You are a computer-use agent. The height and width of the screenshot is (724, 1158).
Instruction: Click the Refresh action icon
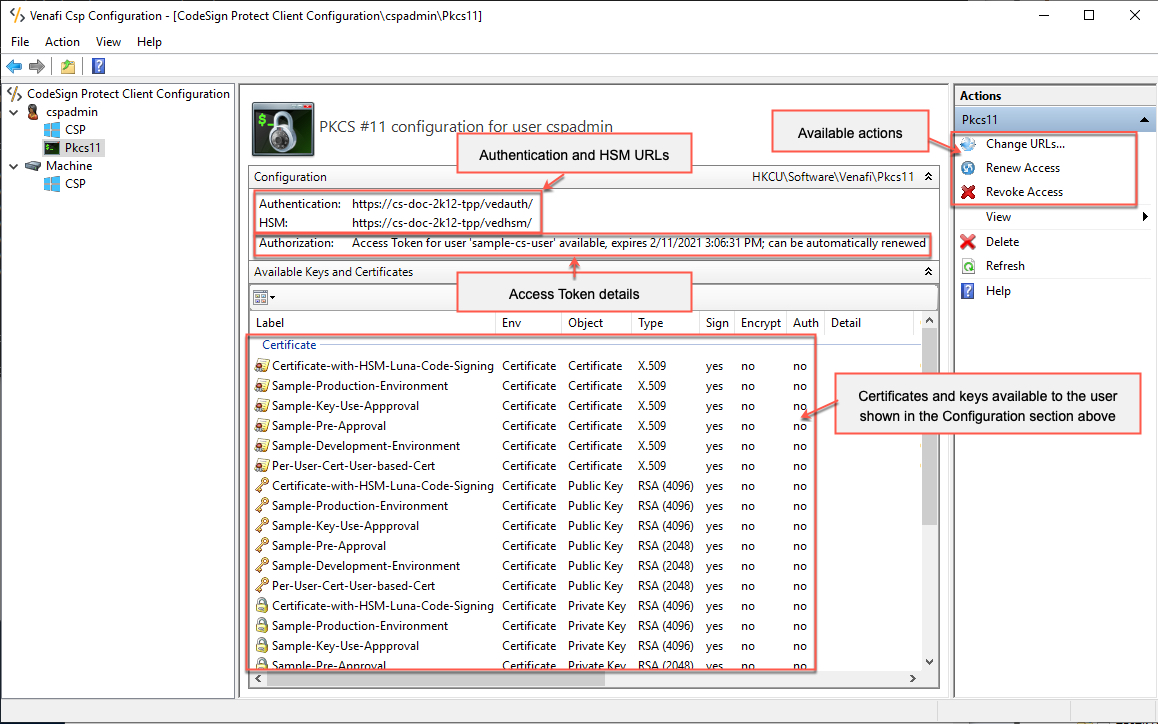[966, 265]
